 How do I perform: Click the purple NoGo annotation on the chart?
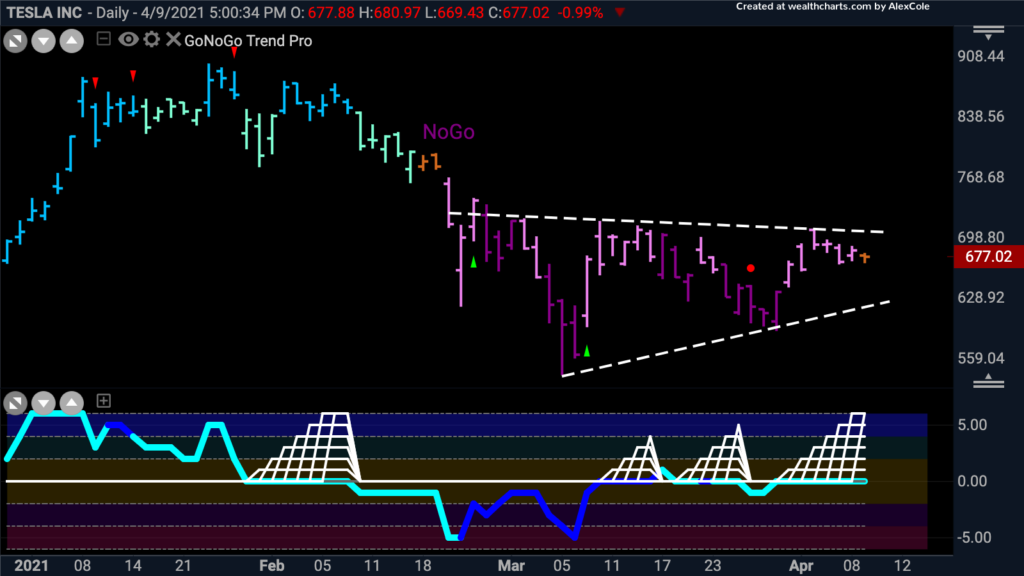tap(449, 132)
